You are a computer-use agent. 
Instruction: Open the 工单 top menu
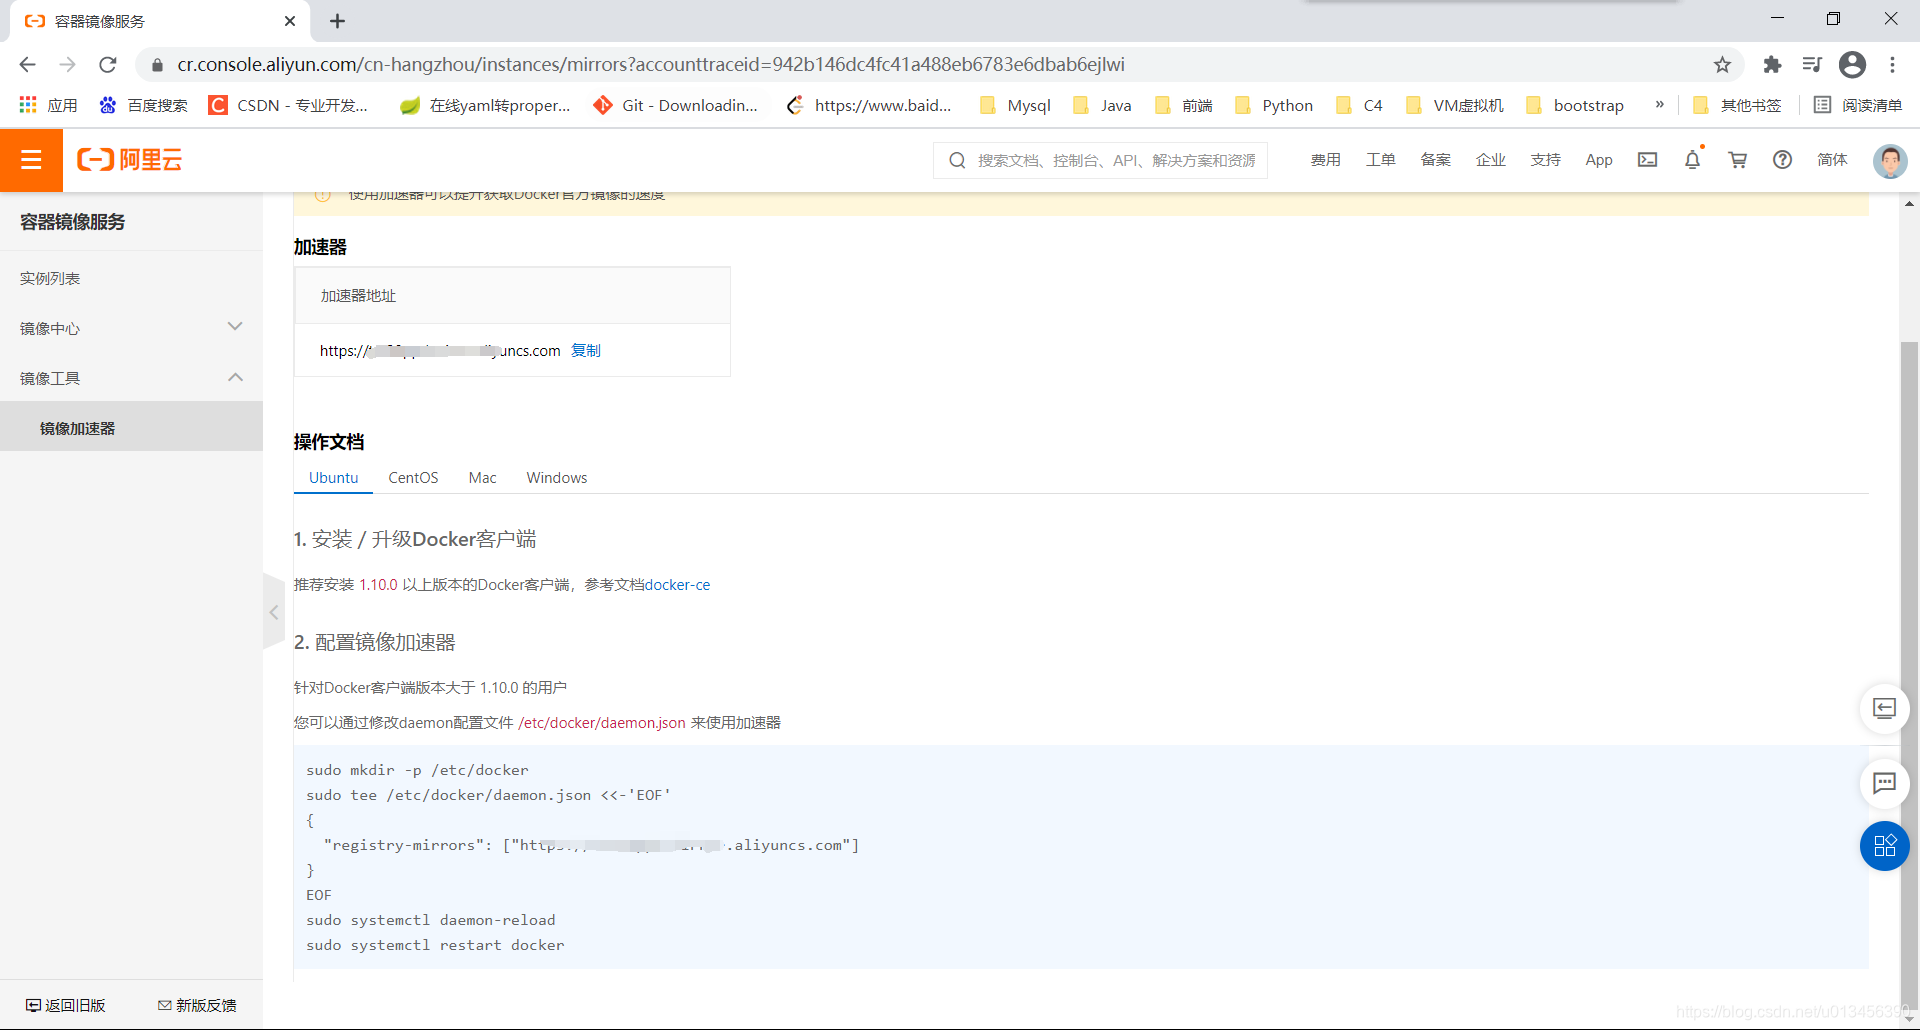pos(1381,160)
